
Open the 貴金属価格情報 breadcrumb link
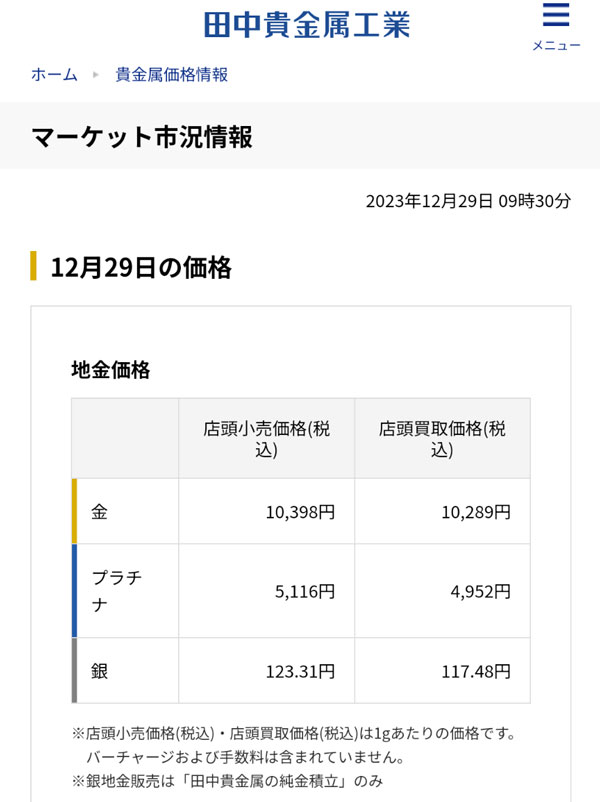click(172, 75)
